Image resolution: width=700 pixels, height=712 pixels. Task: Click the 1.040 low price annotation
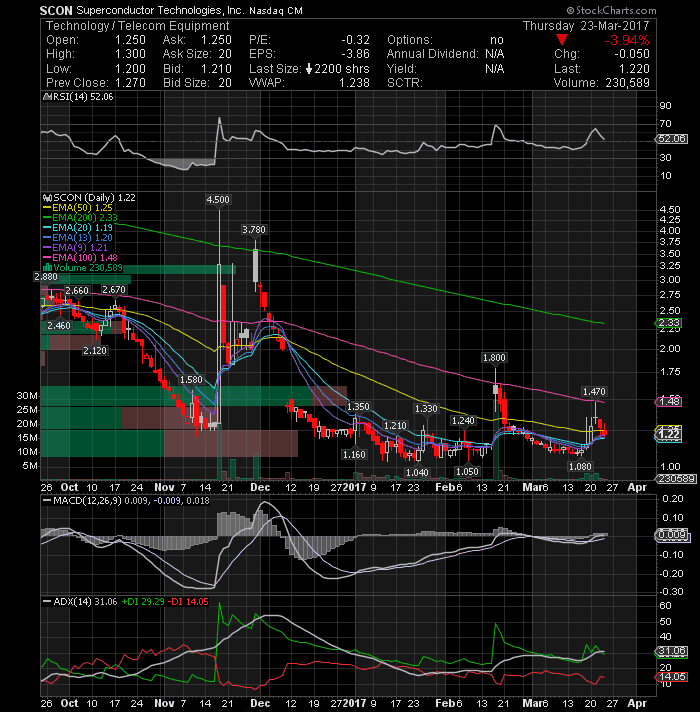[x=417, y=473]
